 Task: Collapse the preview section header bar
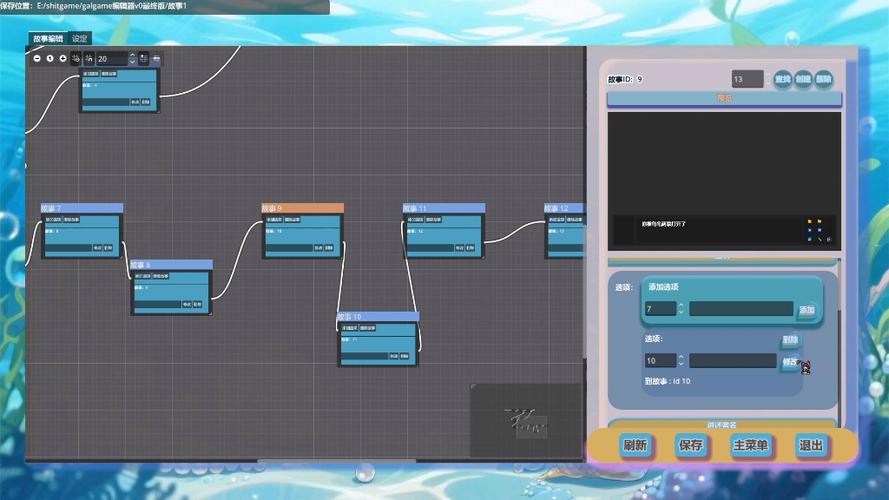pyautogui.click(x=724, y=99)
